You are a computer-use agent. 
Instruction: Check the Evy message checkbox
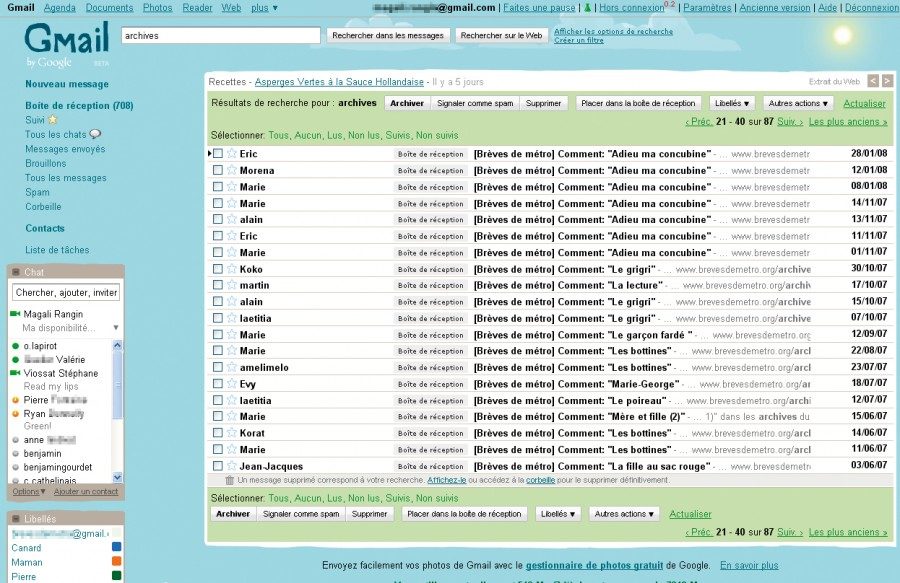pyautogui.click(x=218, y=384)
